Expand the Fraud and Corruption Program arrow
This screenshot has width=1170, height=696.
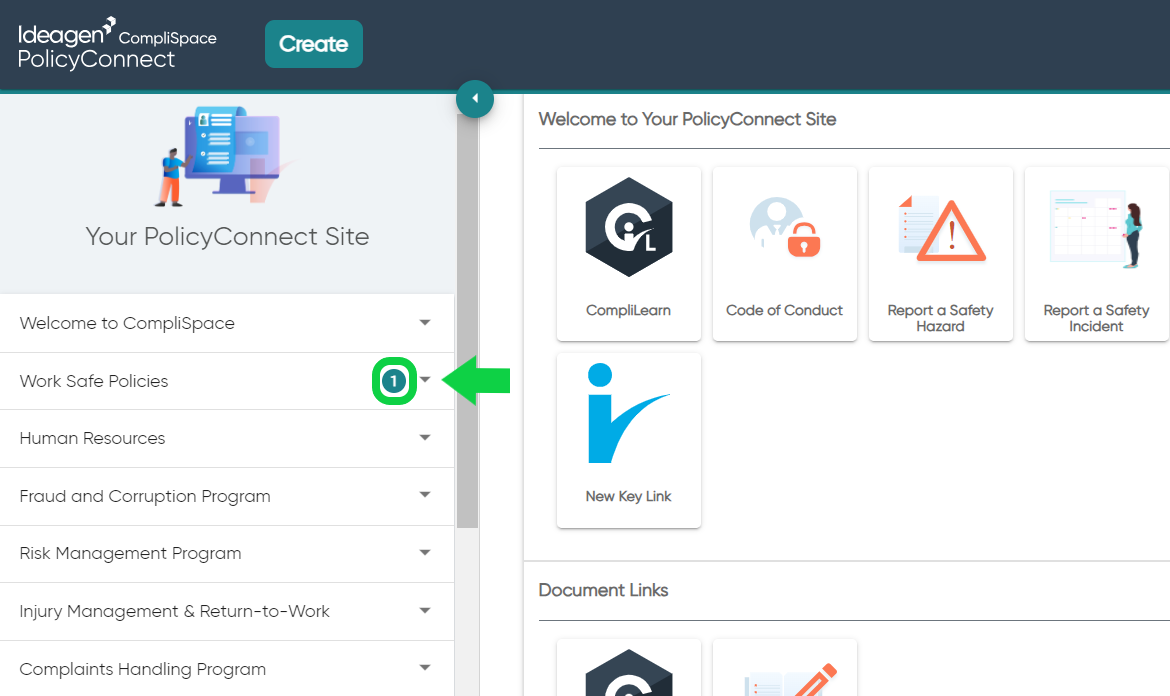point(425,495)
